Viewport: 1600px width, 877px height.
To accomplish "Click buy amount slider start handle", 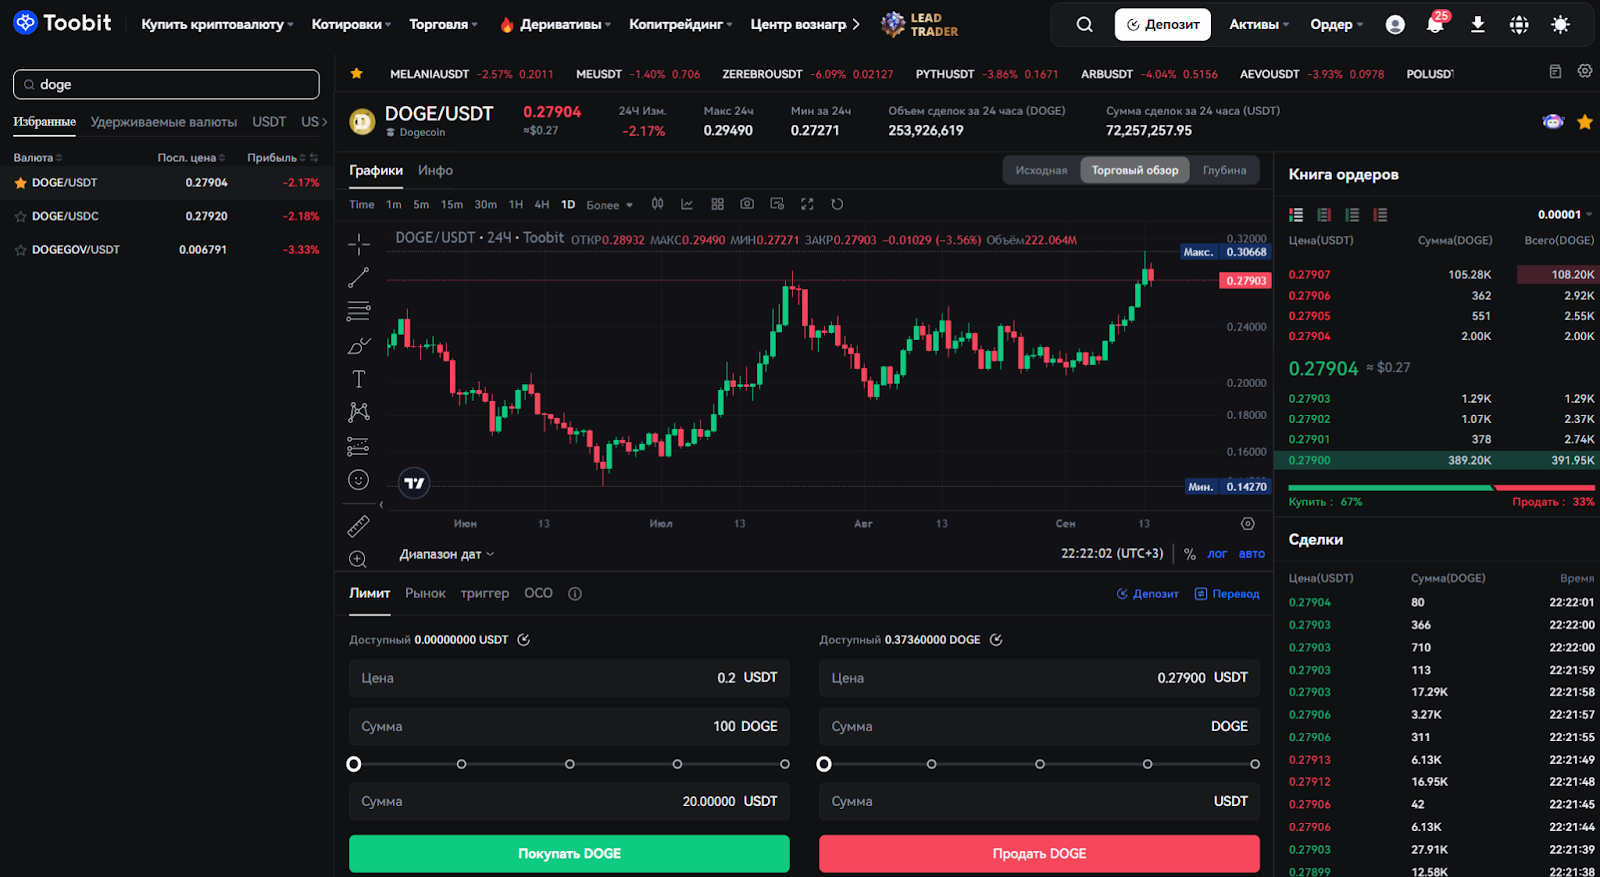I will click(x=353, y=764).
